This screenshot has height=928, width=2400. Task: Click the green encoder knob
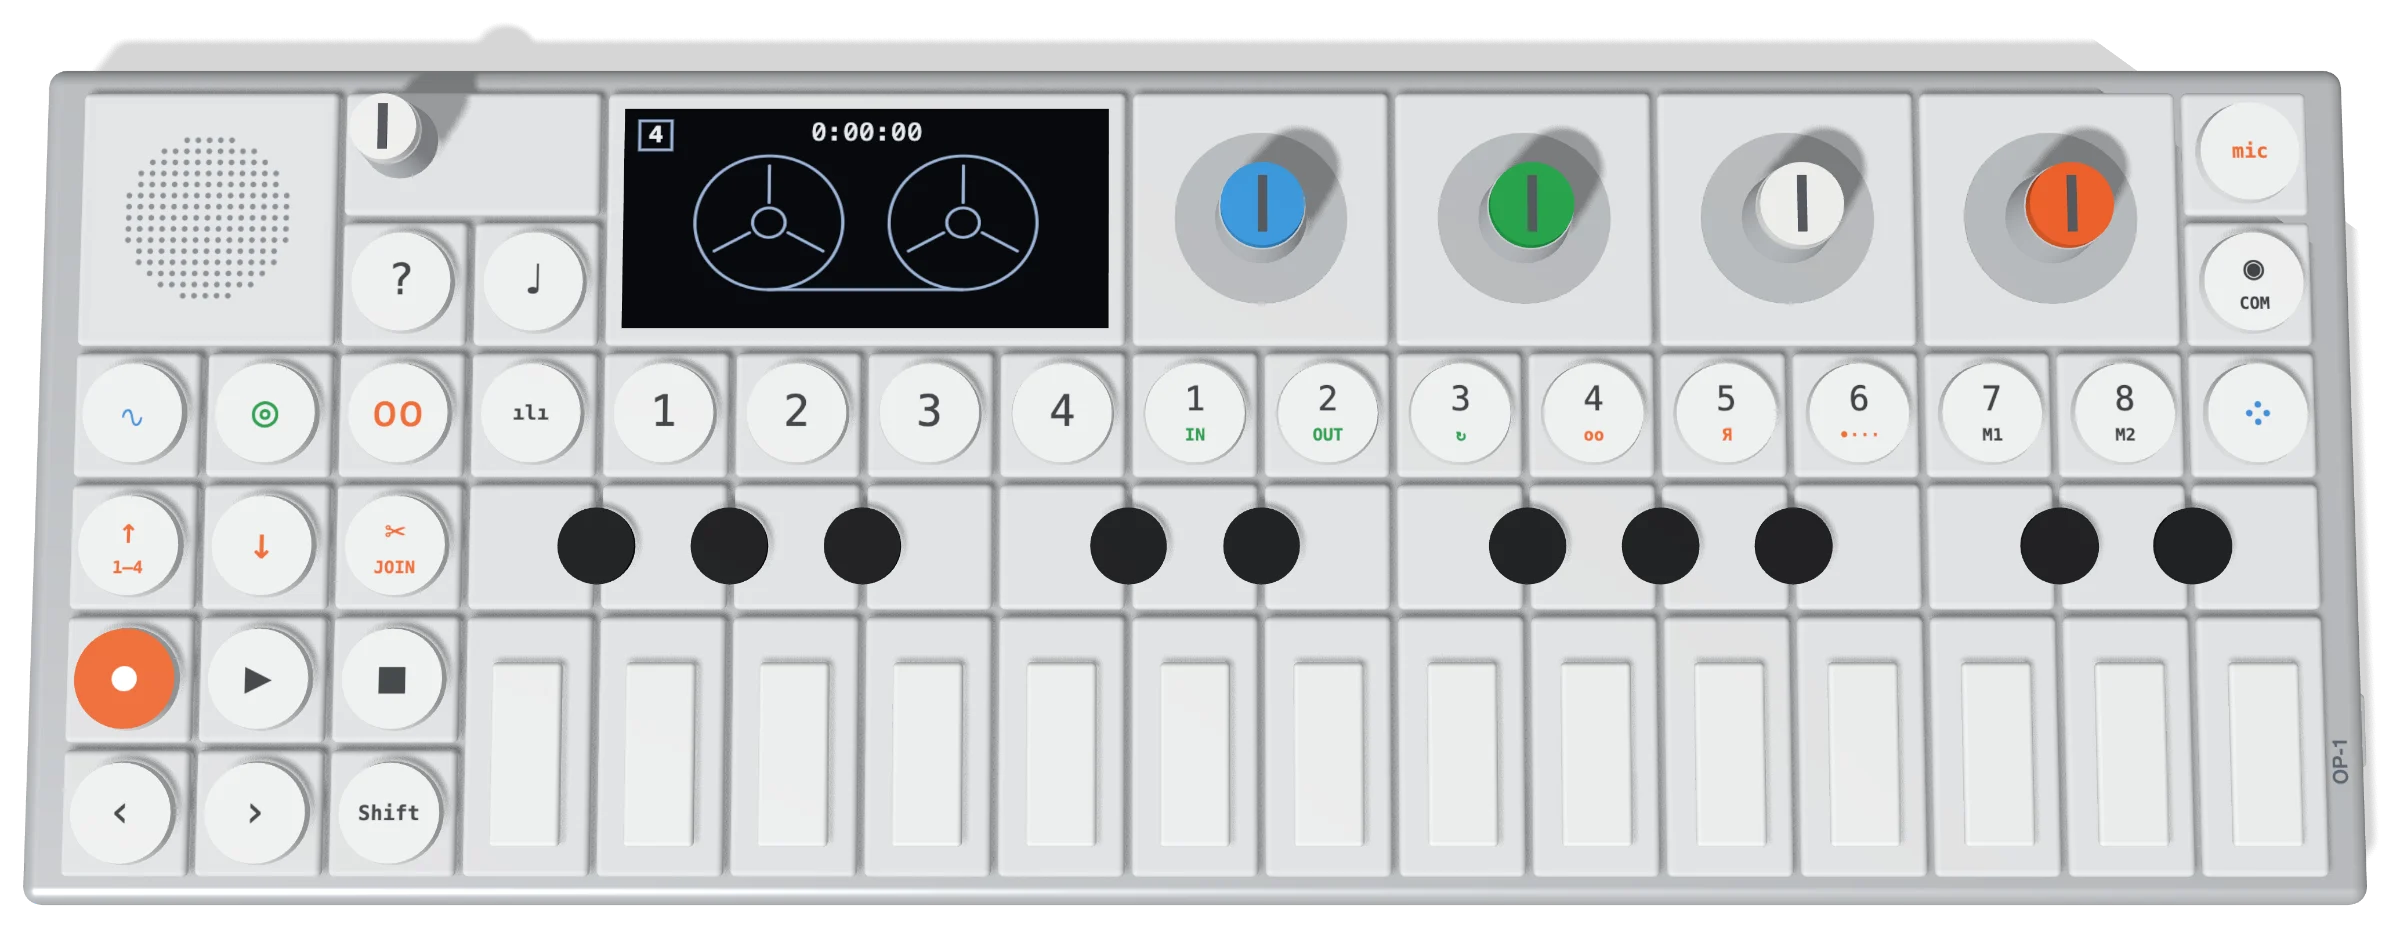[x=1530, y=205]
